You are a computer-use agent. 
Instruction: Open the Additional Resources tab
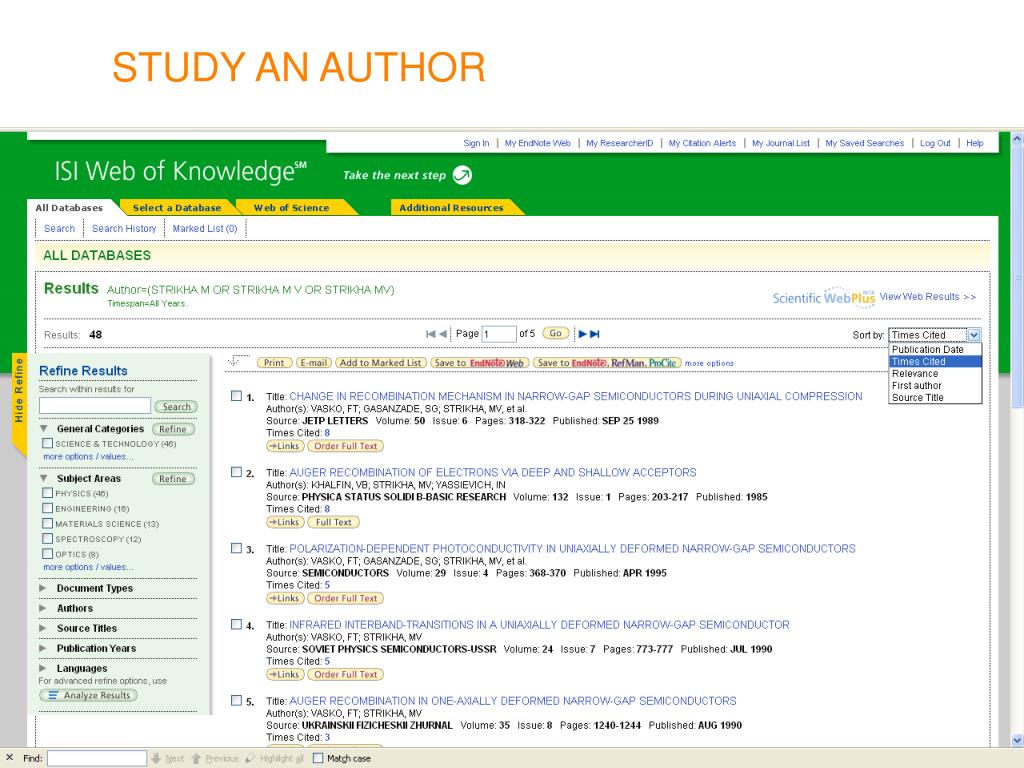pos(451,208)
